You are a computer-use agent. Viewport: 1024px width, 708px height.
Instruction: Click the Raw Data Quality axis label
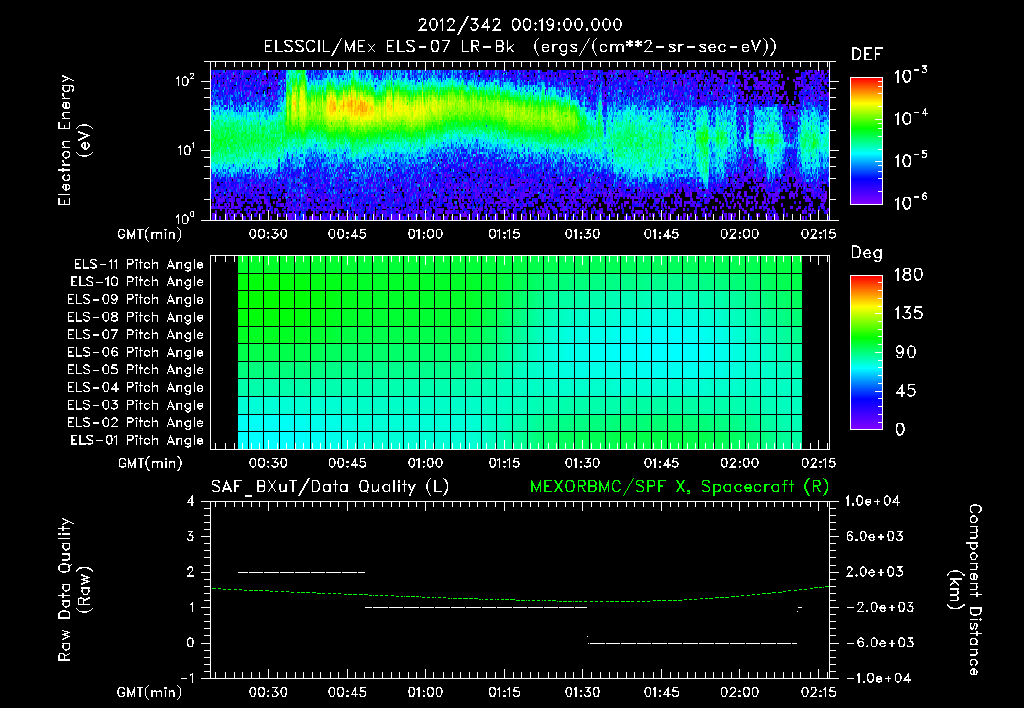coord(74,589)
